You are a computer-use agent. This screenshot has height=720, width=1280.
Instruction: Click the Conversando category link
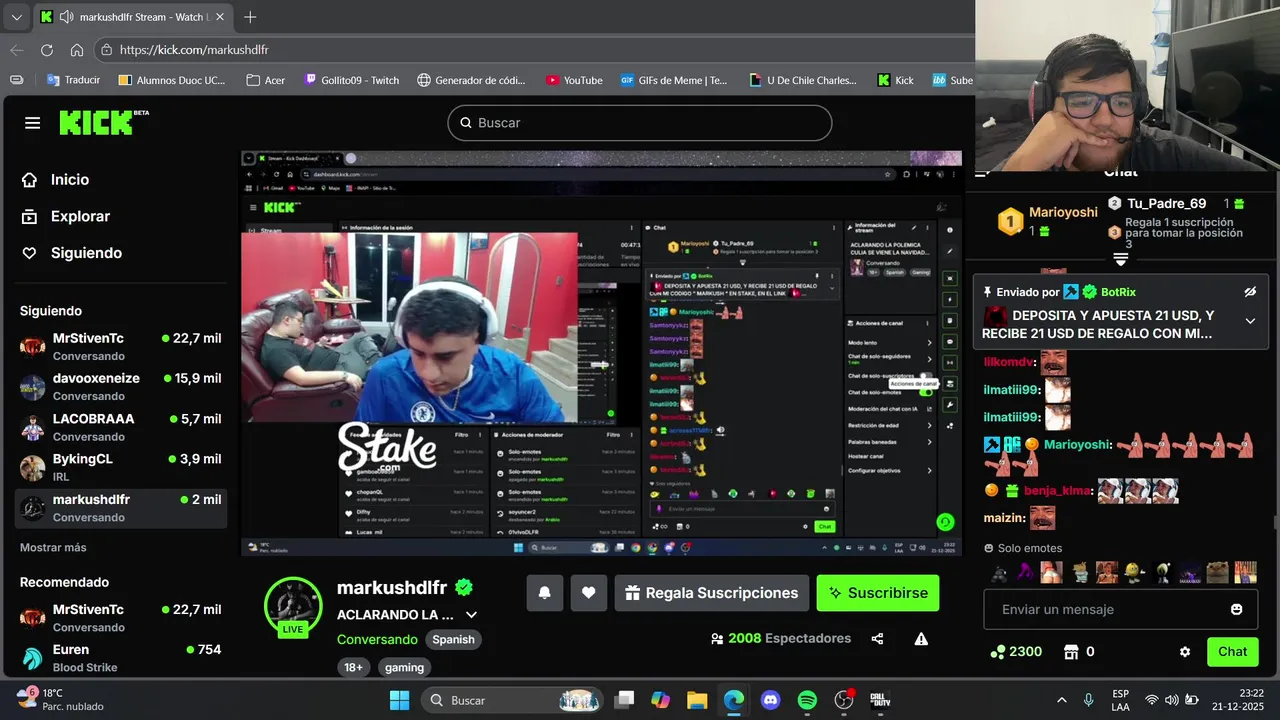377,640
